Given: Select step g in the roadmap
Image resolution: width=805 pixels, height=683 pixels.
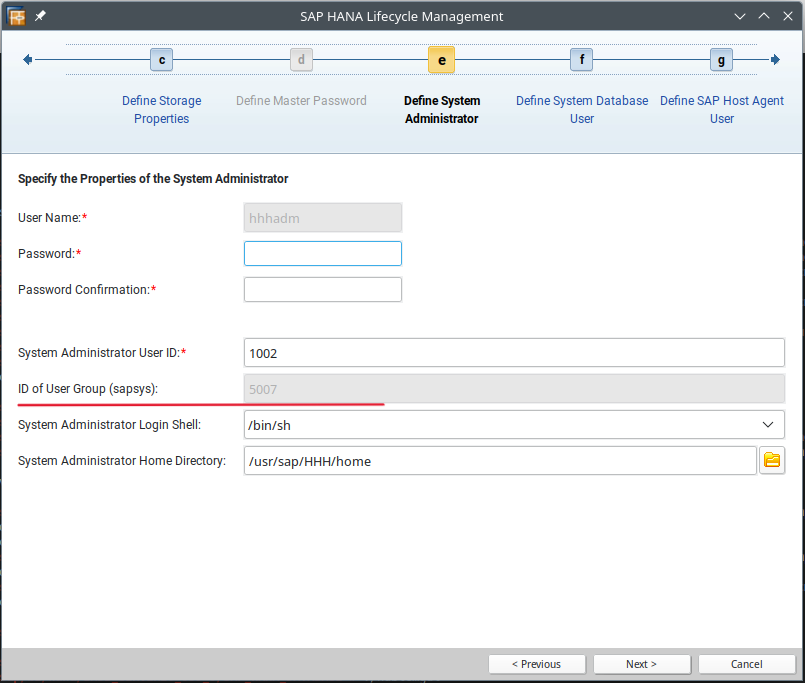Looking at the screenshot, I should (x=721, y=60).
